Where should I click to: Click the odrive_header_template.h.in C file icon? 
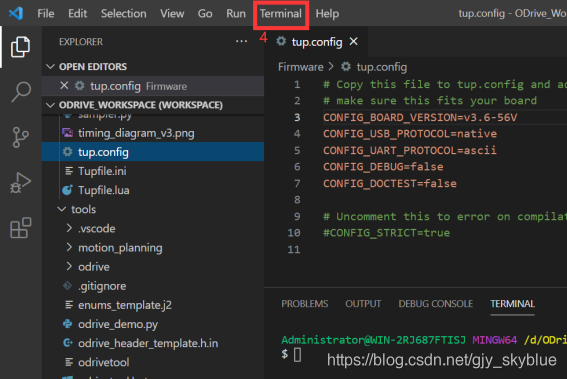tap(68, 343)
